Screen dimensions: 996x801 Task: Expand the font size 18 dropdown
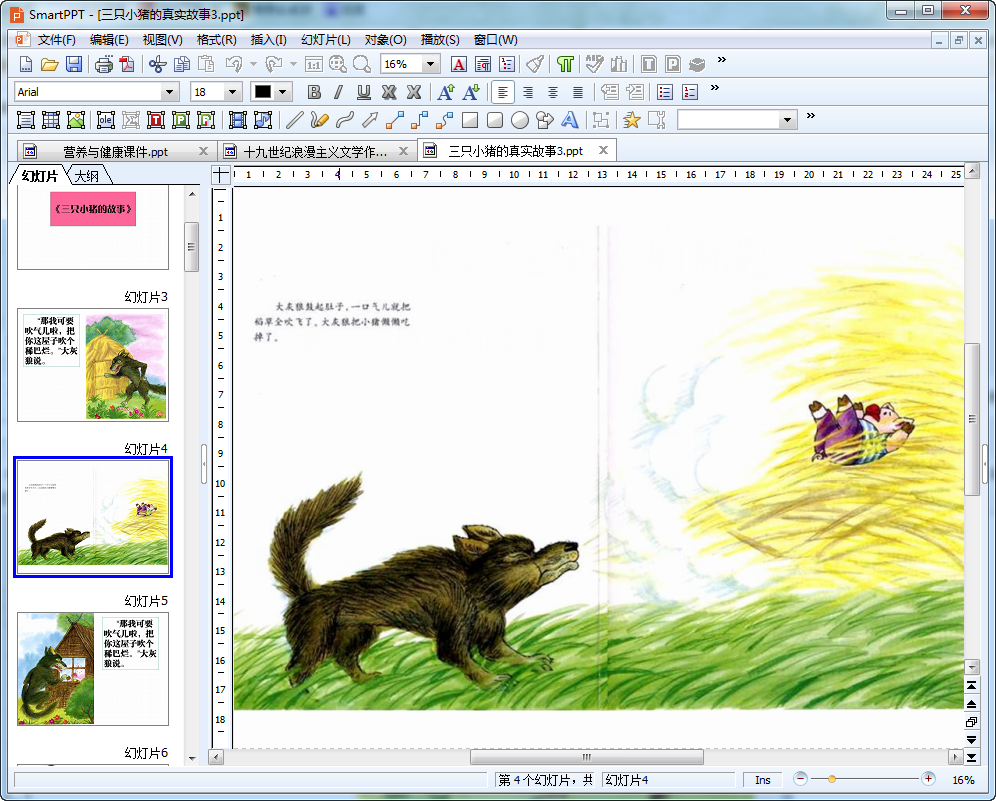pos(232,92)
